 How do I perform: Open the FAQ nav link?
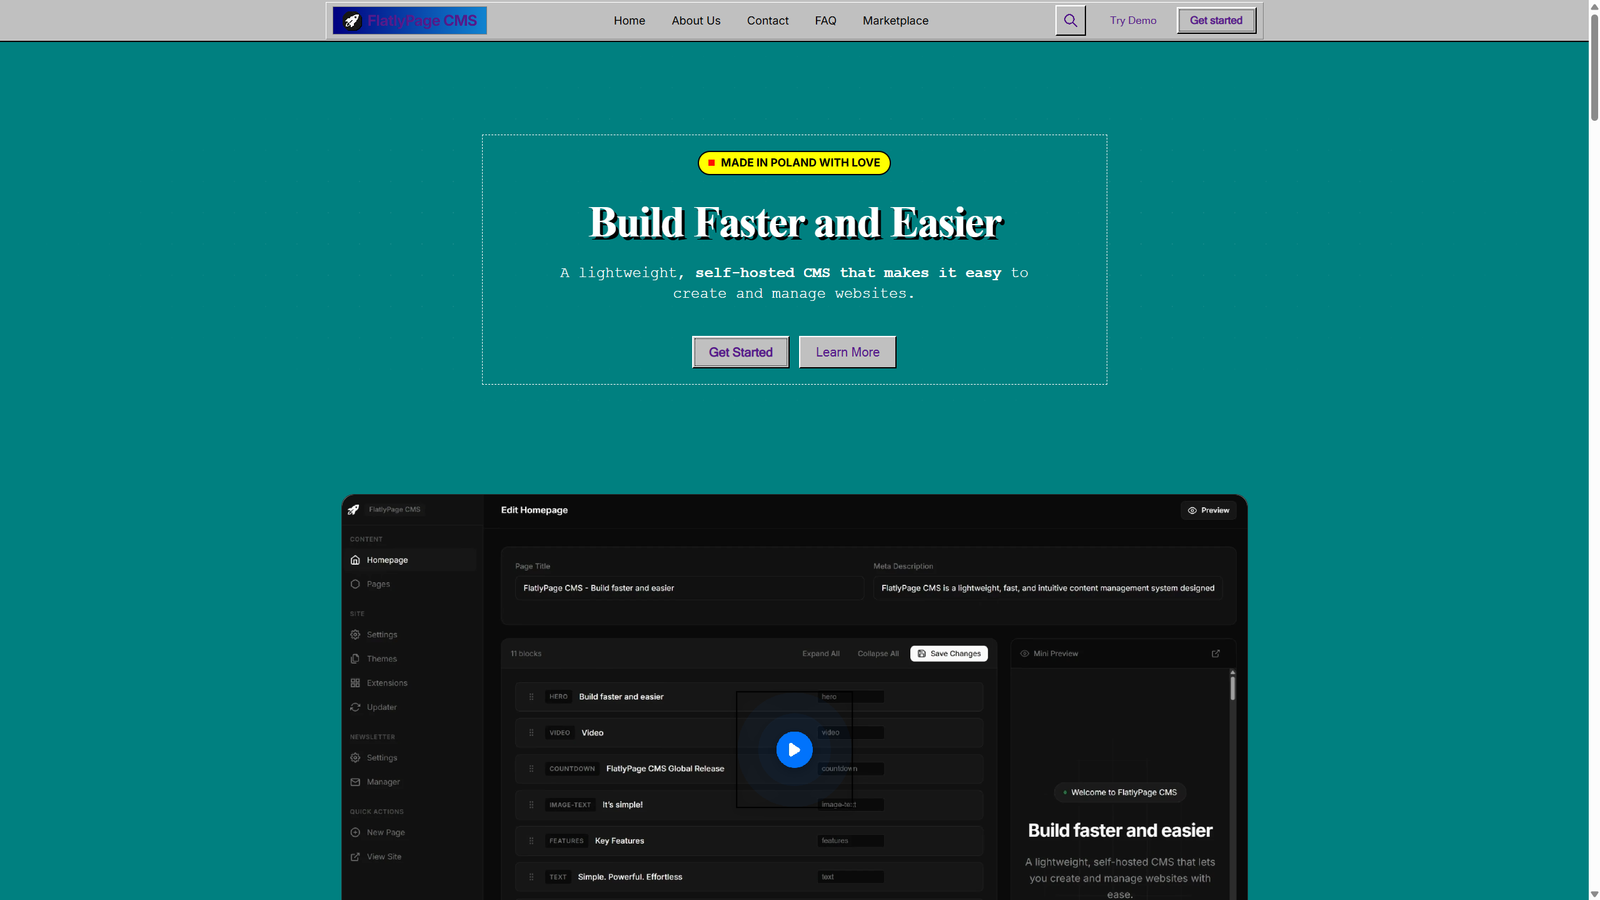coord(825,20)
